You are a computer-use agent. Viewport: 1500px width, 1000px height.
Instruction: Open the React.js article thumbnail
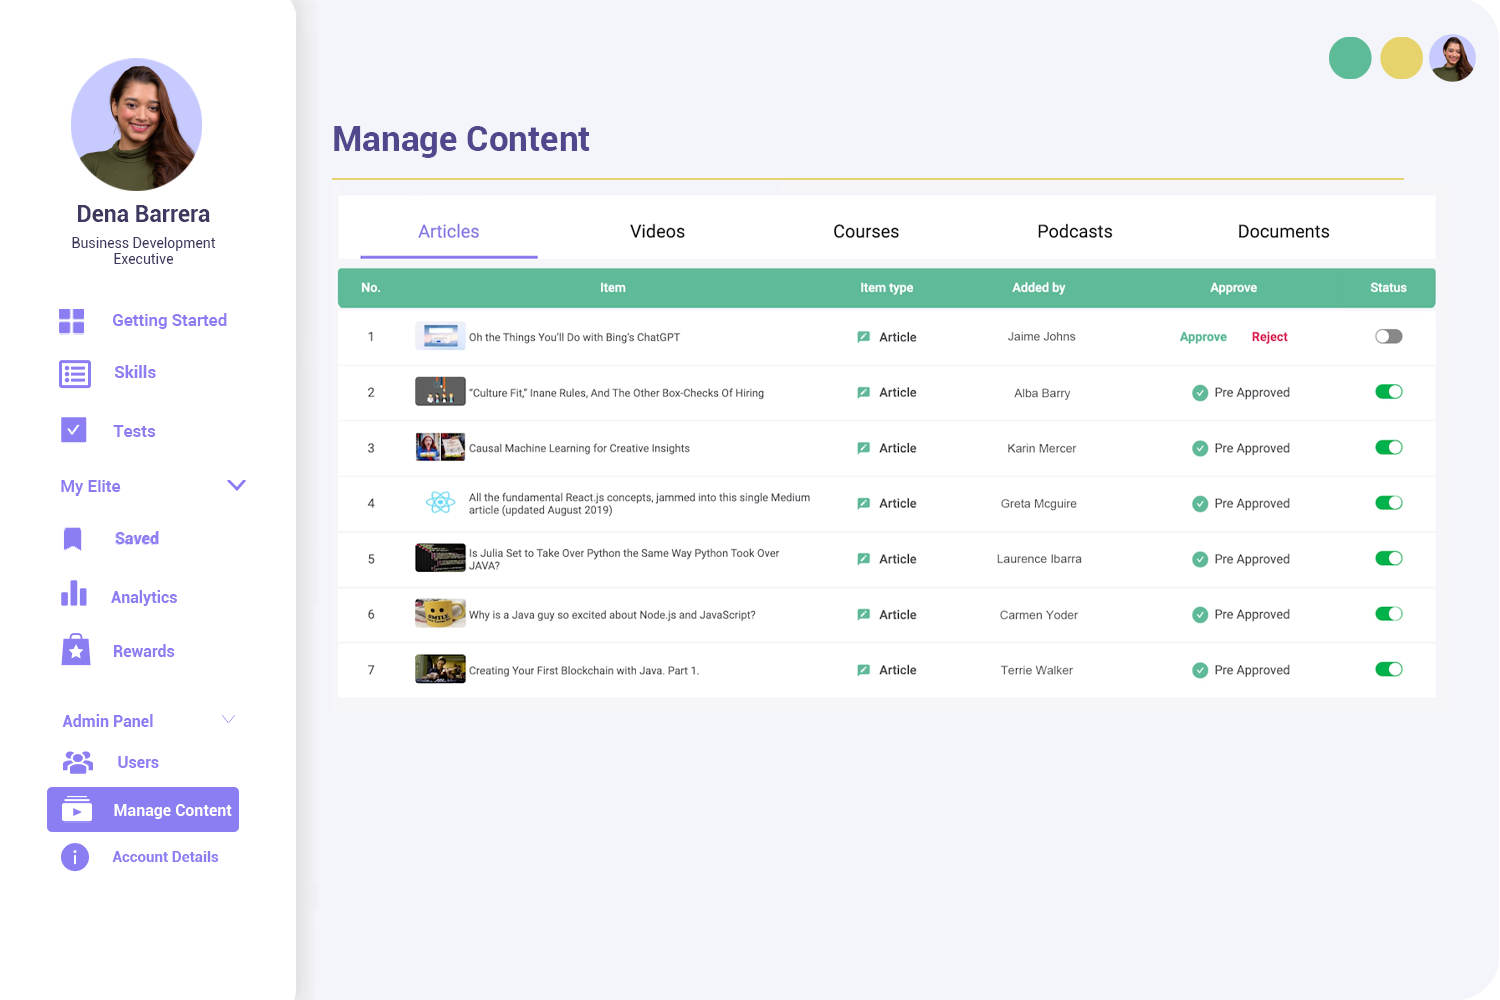440,503
